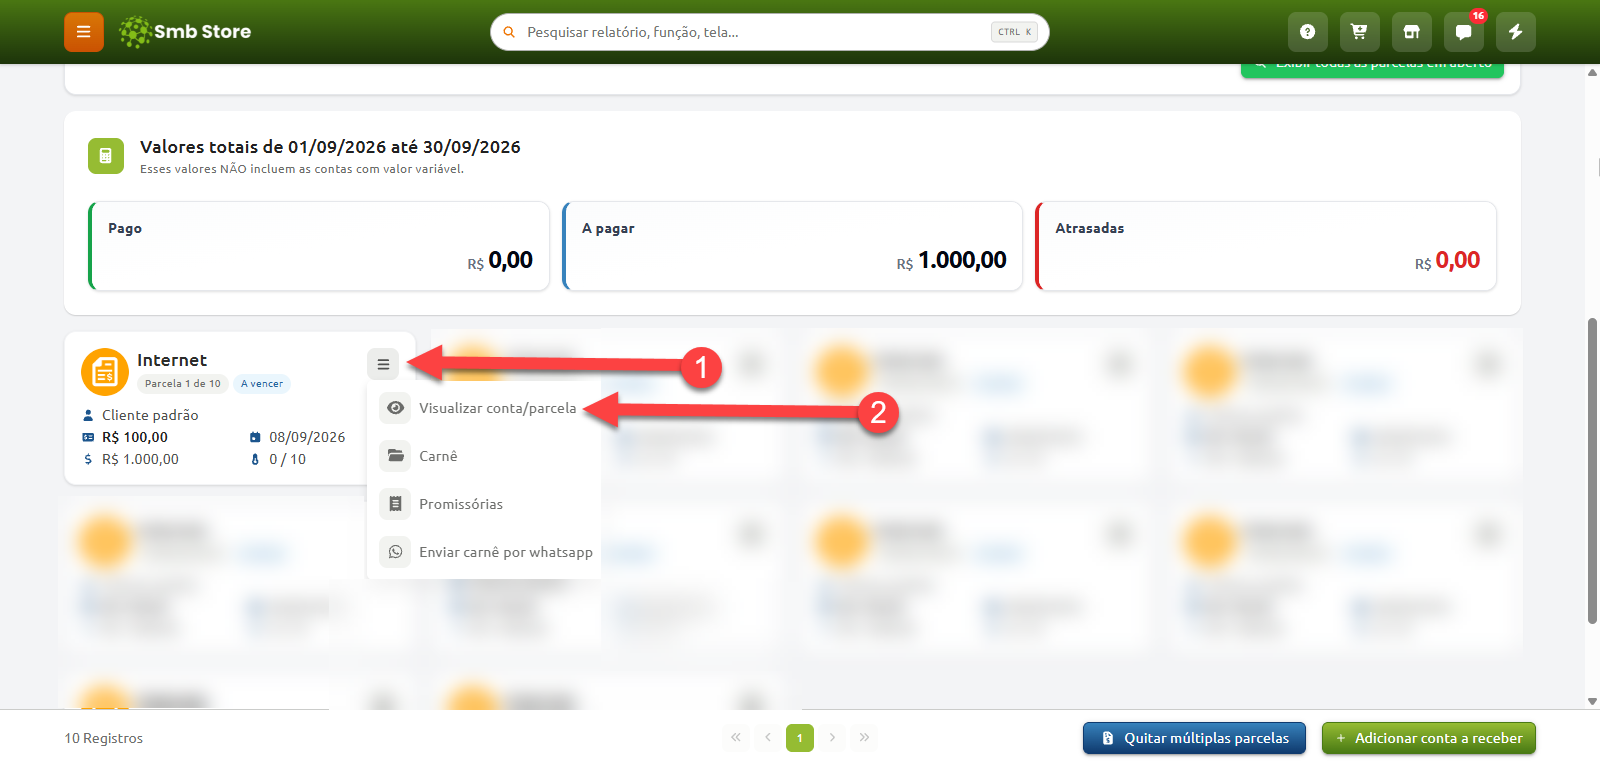Click the Atrasadas totals card
1600x765 pixels.
(1266, 246)
